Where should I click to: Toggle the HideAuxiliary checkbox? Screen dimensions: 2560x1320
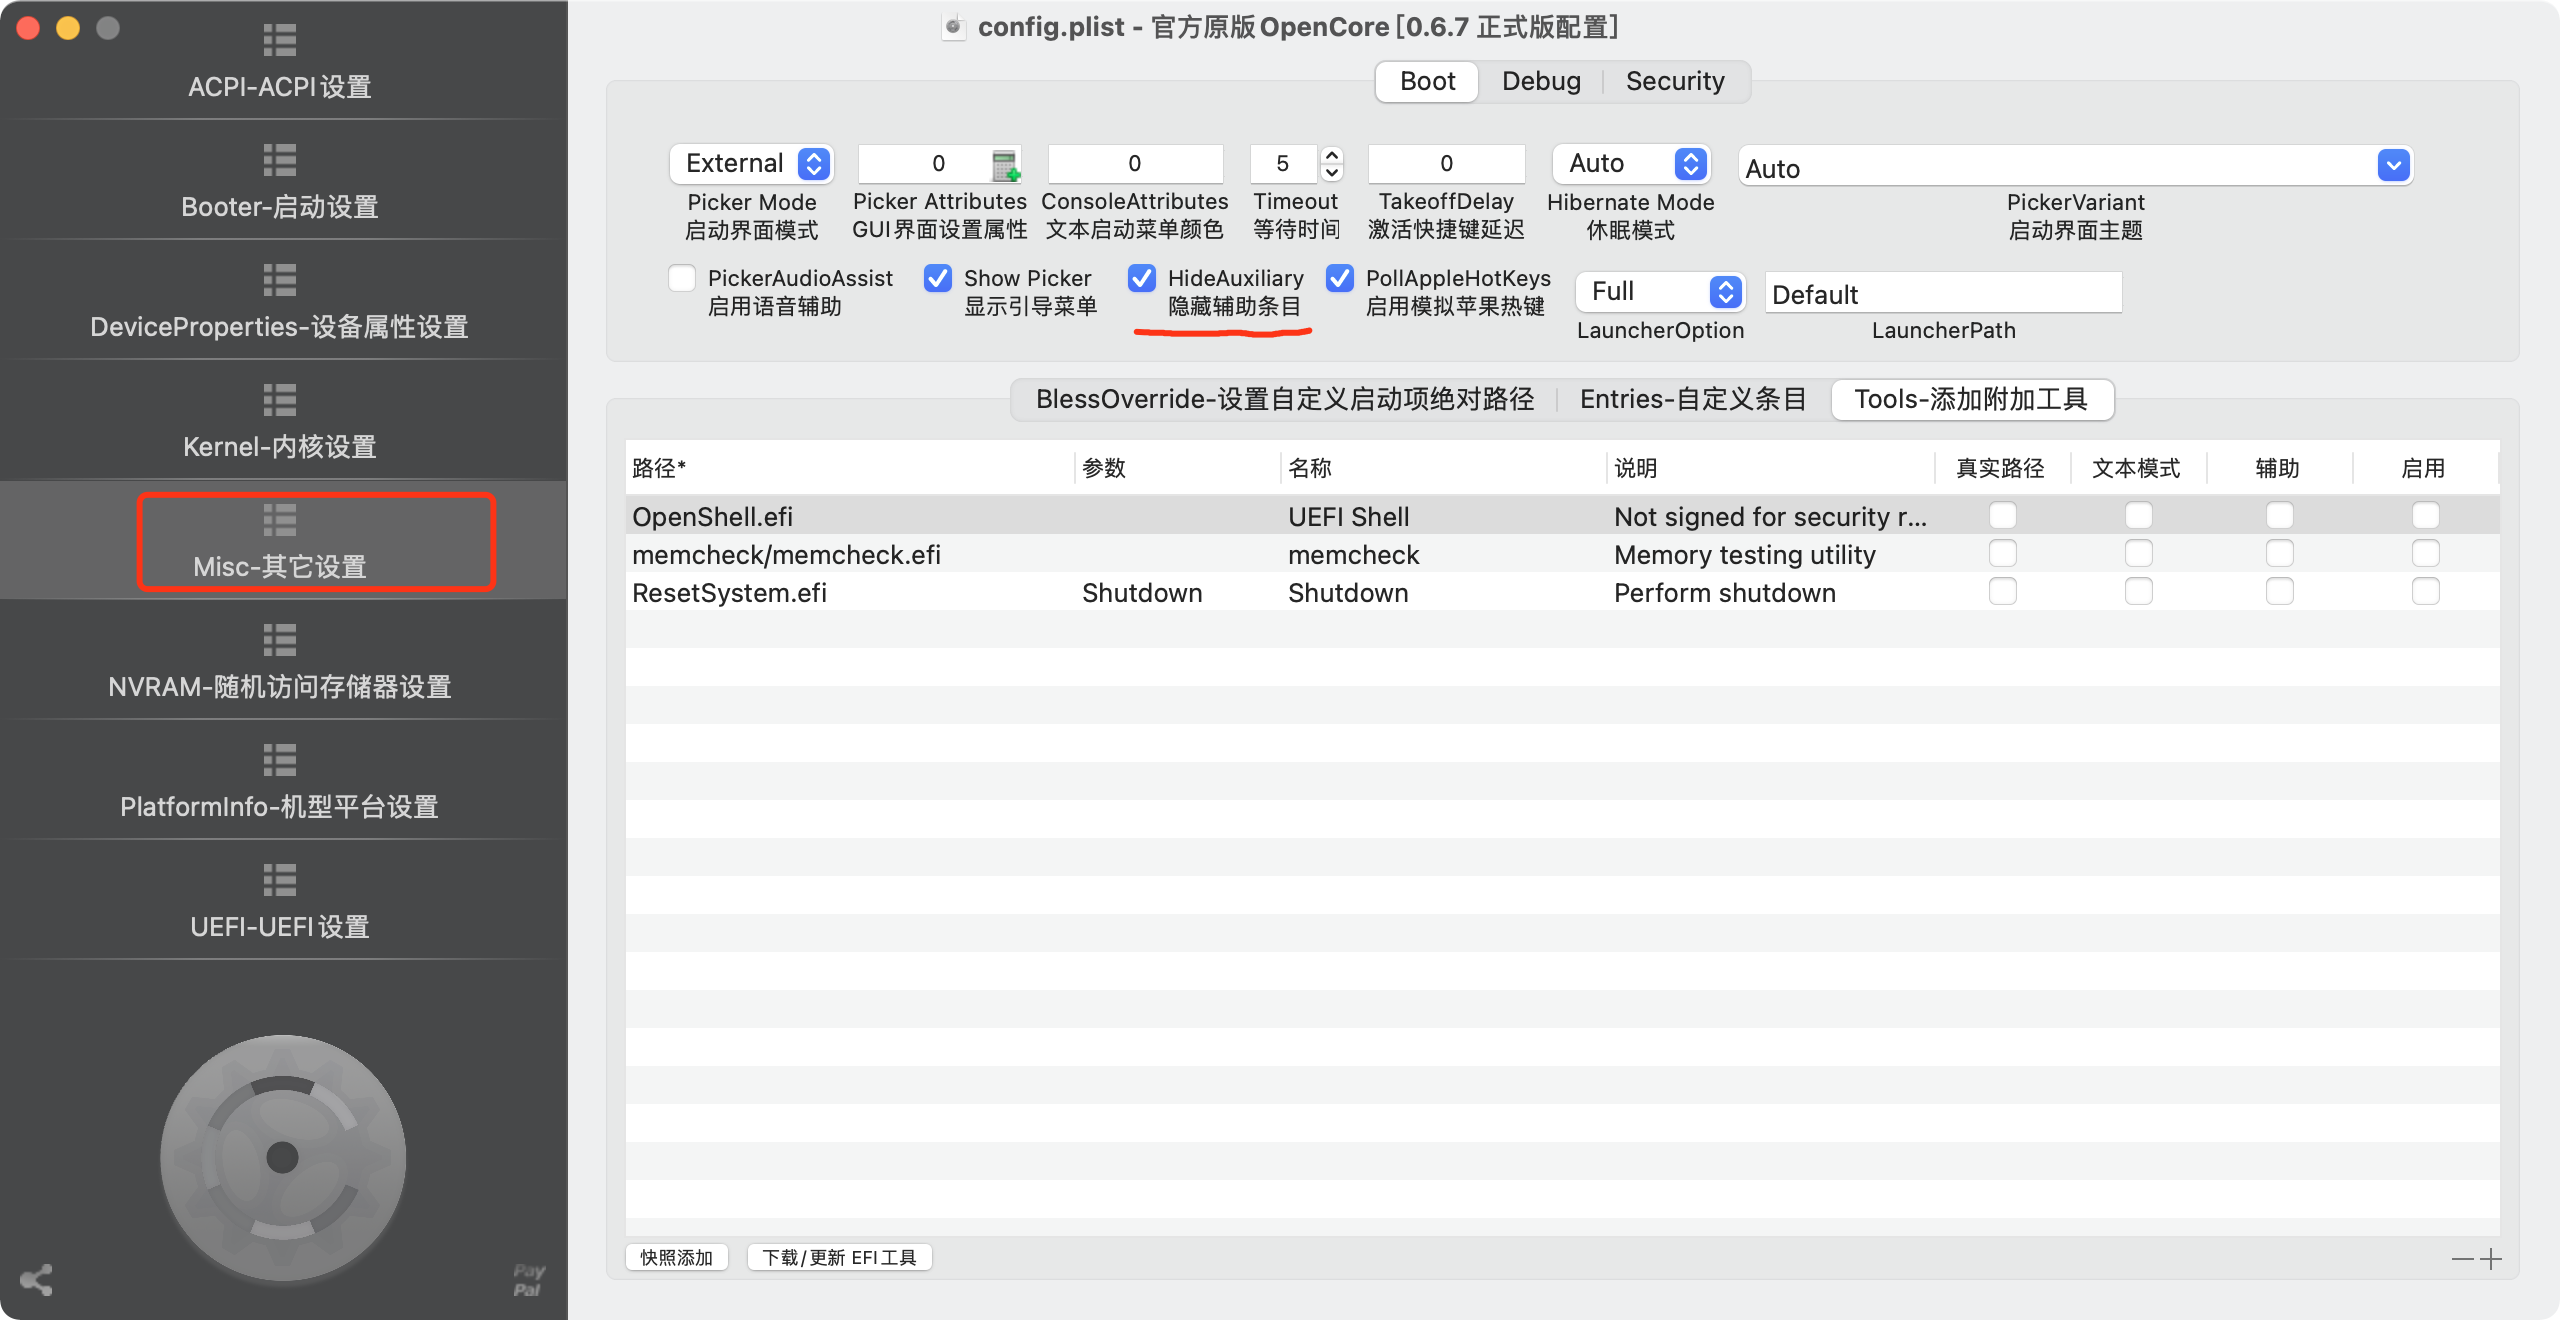pos(1142,278)
